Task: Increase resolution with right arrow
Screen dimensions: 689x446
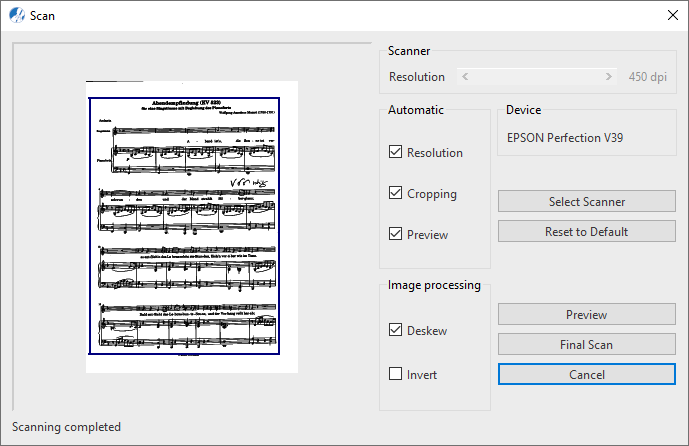Action: click(x=609, y=77)
